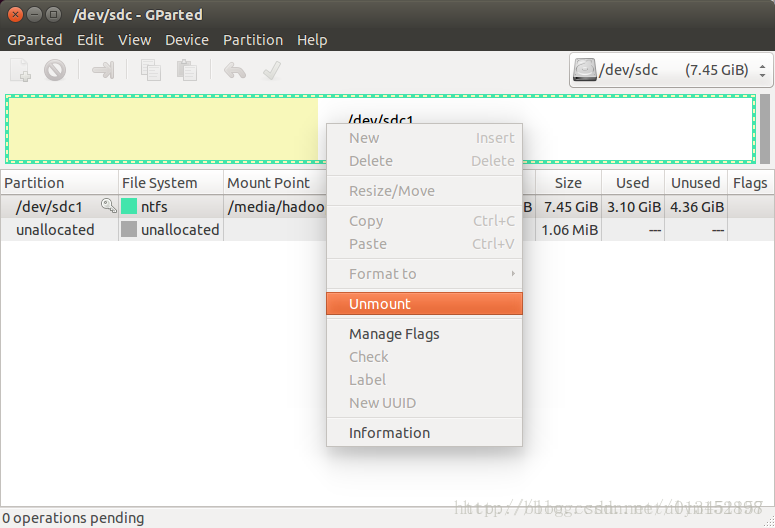Click the Paste partition toolbar icon
The height and width of the screenshot is (528, 775).
click(x=187, y=70)
